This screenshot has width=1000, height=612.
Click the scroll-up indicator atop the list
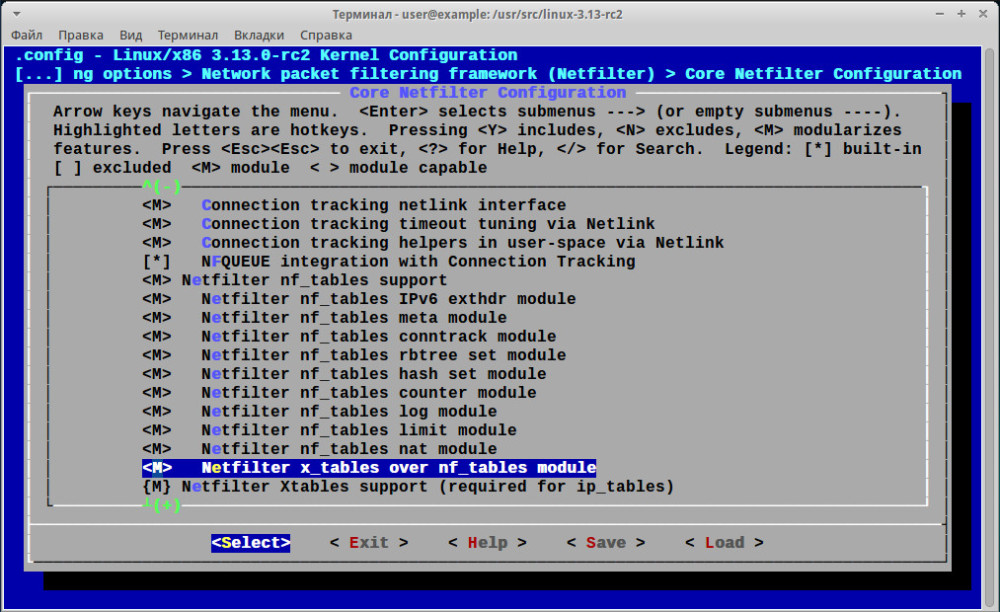[x=162, y=186]
